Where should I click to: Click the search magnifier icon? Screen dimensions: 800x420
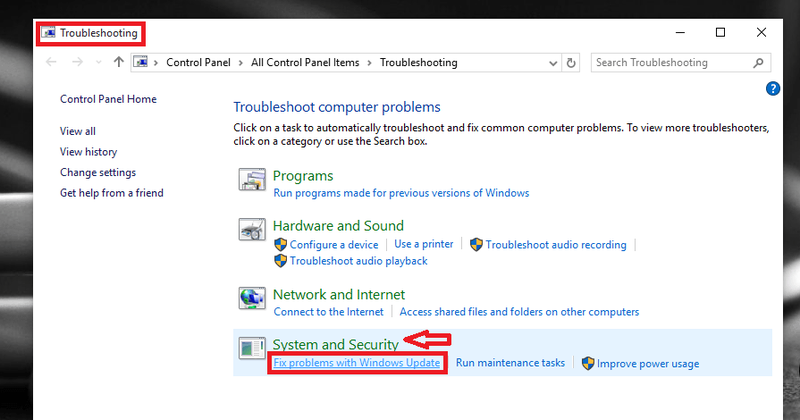(759, 63)
